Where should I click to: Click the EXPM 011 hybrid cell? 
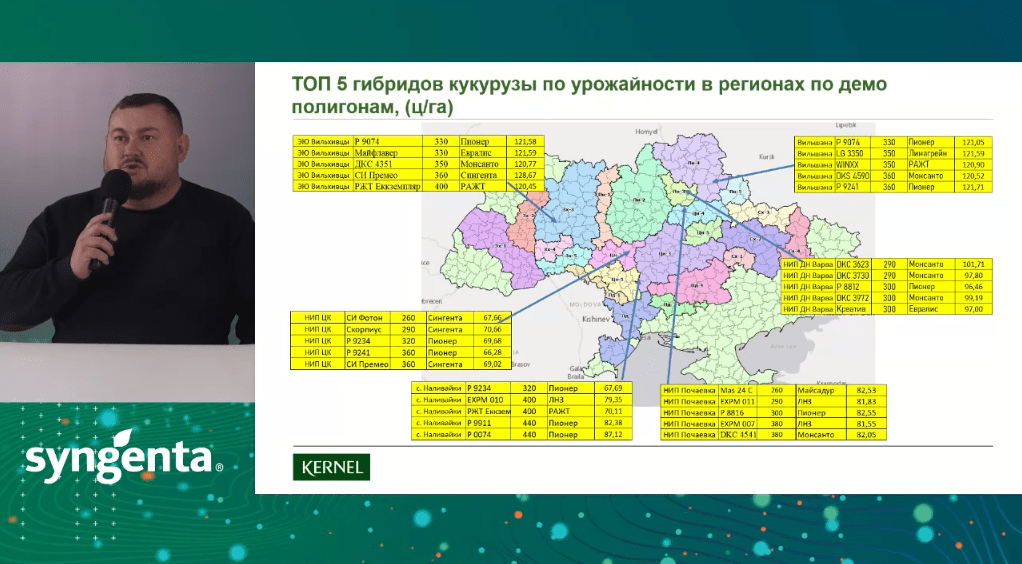[738, 401]
